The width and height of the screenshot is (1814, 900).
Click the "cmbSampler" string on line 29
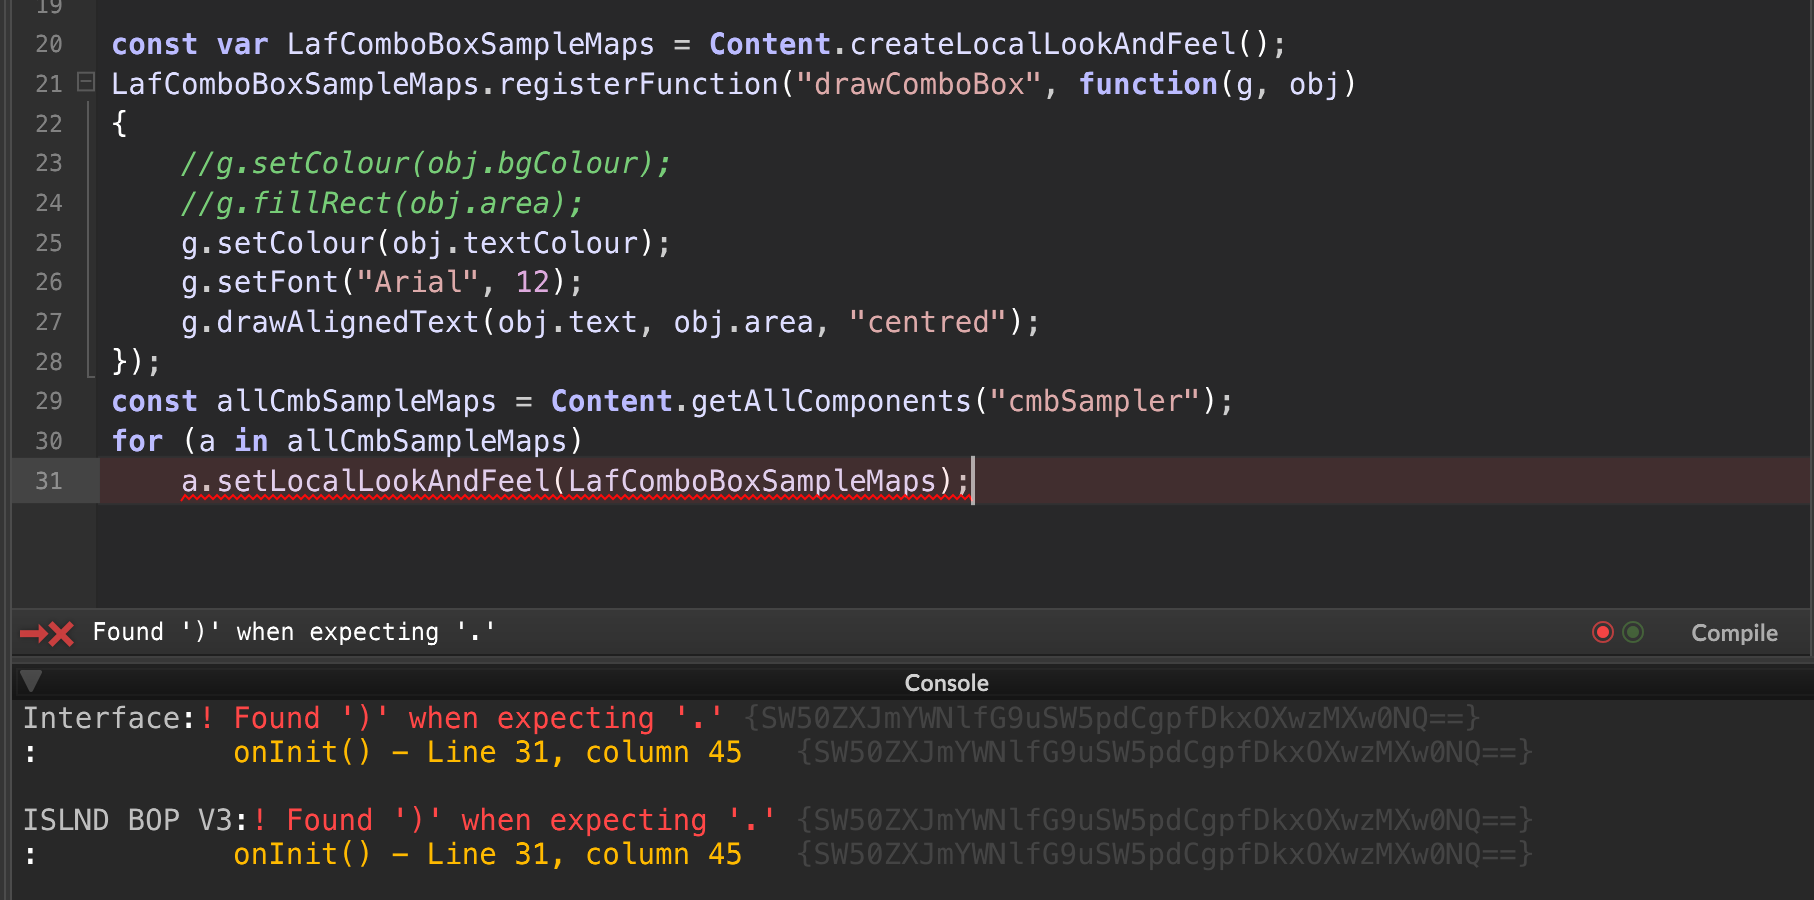click(1094, 401)
